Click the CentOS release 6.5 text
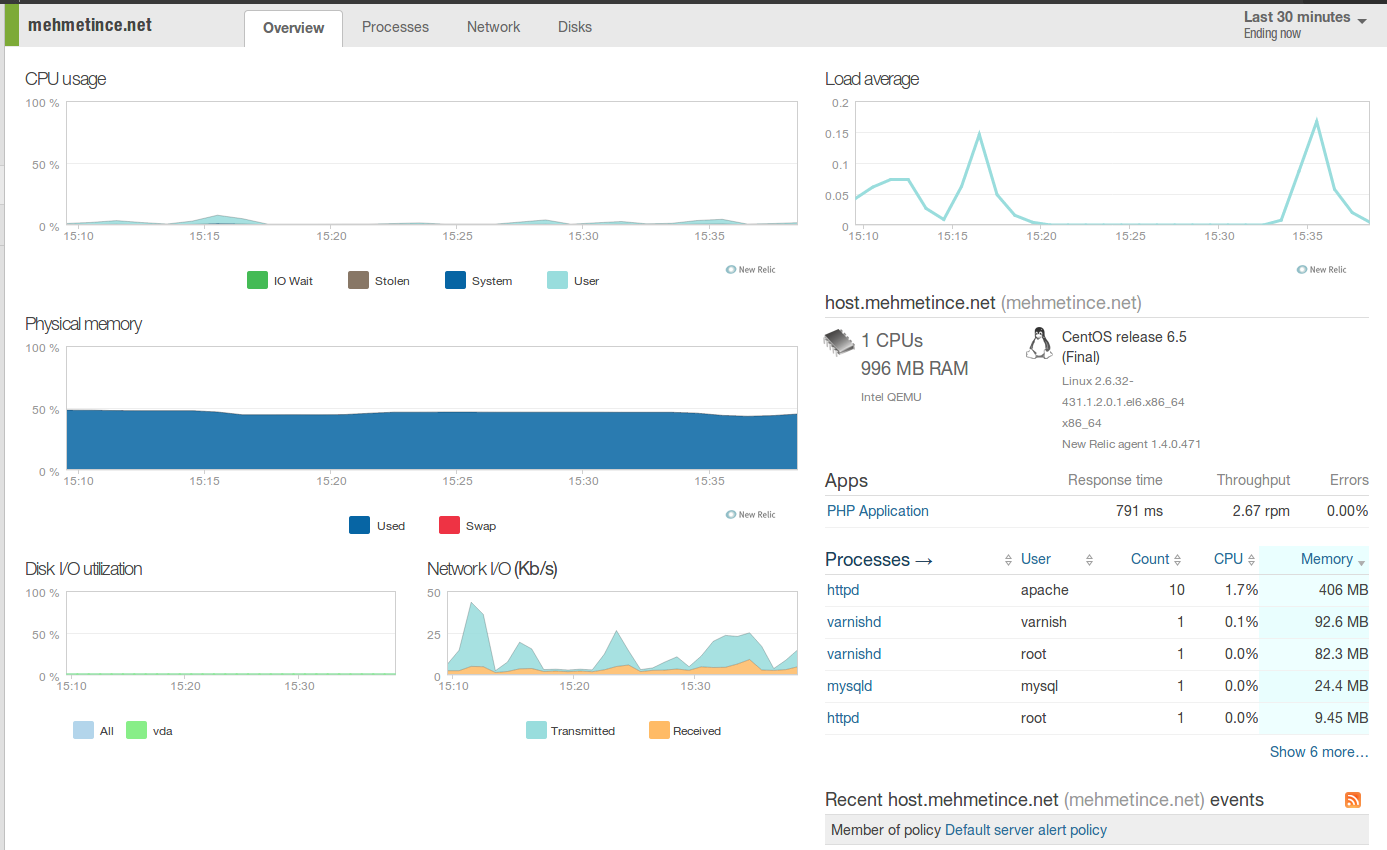 1124,346
